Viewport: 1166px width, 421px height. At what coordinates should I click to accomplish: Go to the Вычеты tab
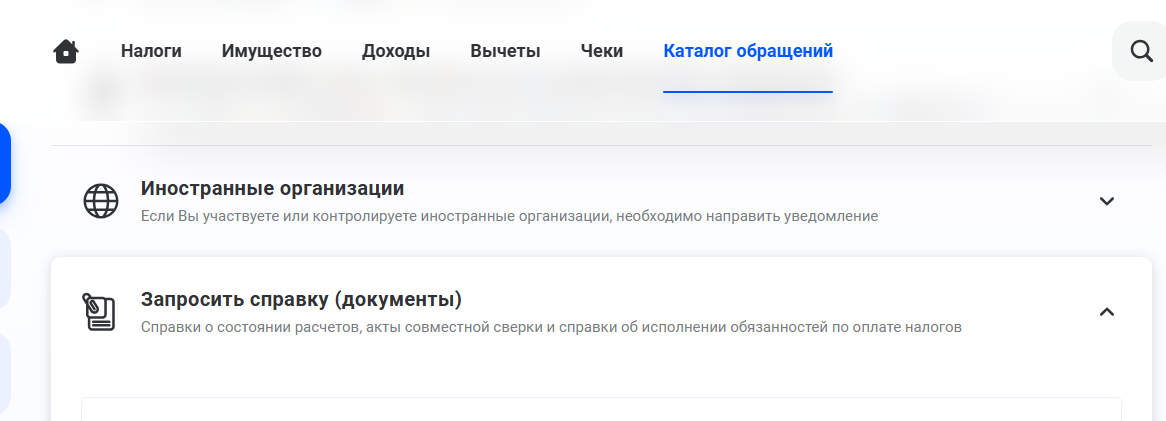coord(505,51)
